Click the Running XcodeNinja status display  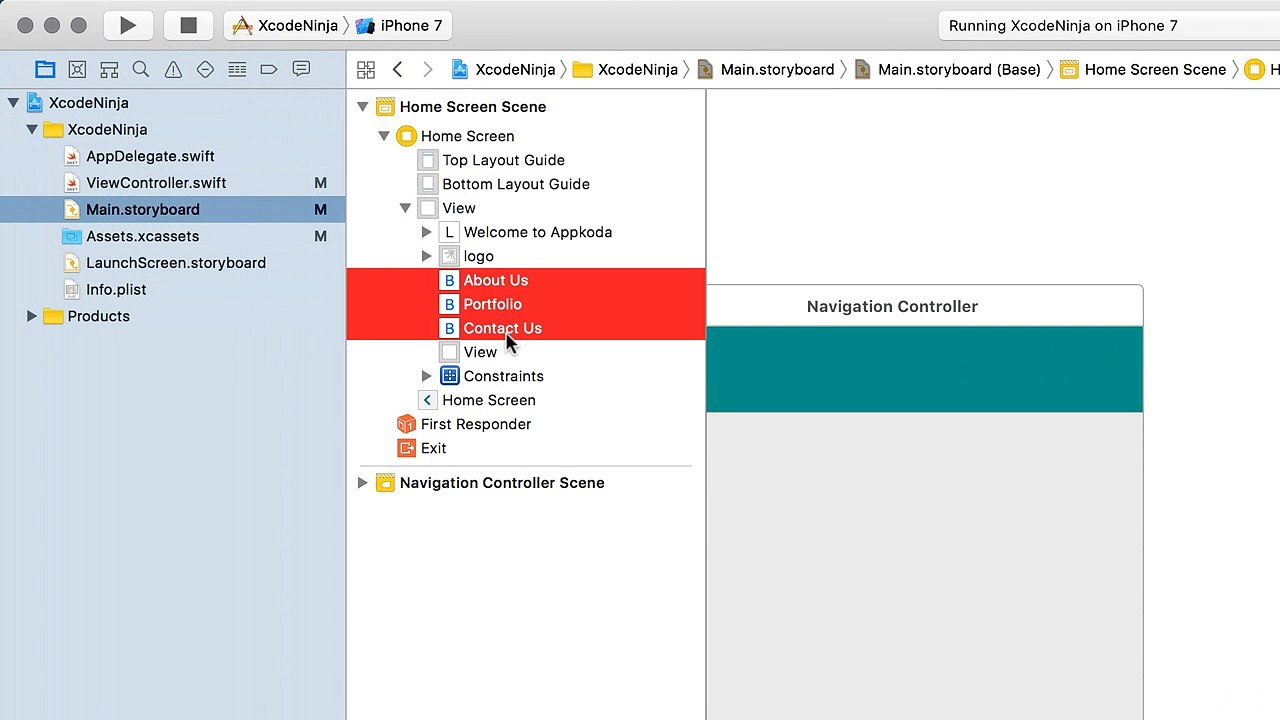pos(1109,26)
